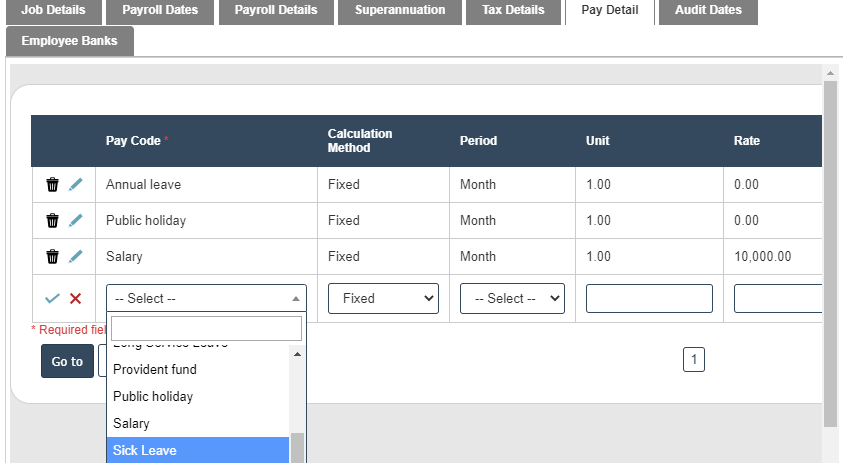
Task: Open the Calculation Method Fixed dropdown
Action: click(x=383, y=298)
